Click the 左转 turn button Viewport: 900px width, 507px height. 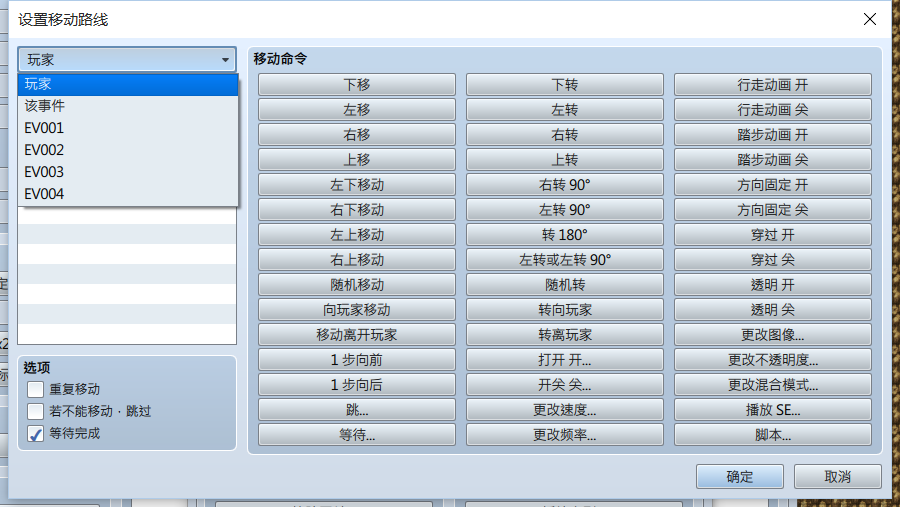[565, 110]
